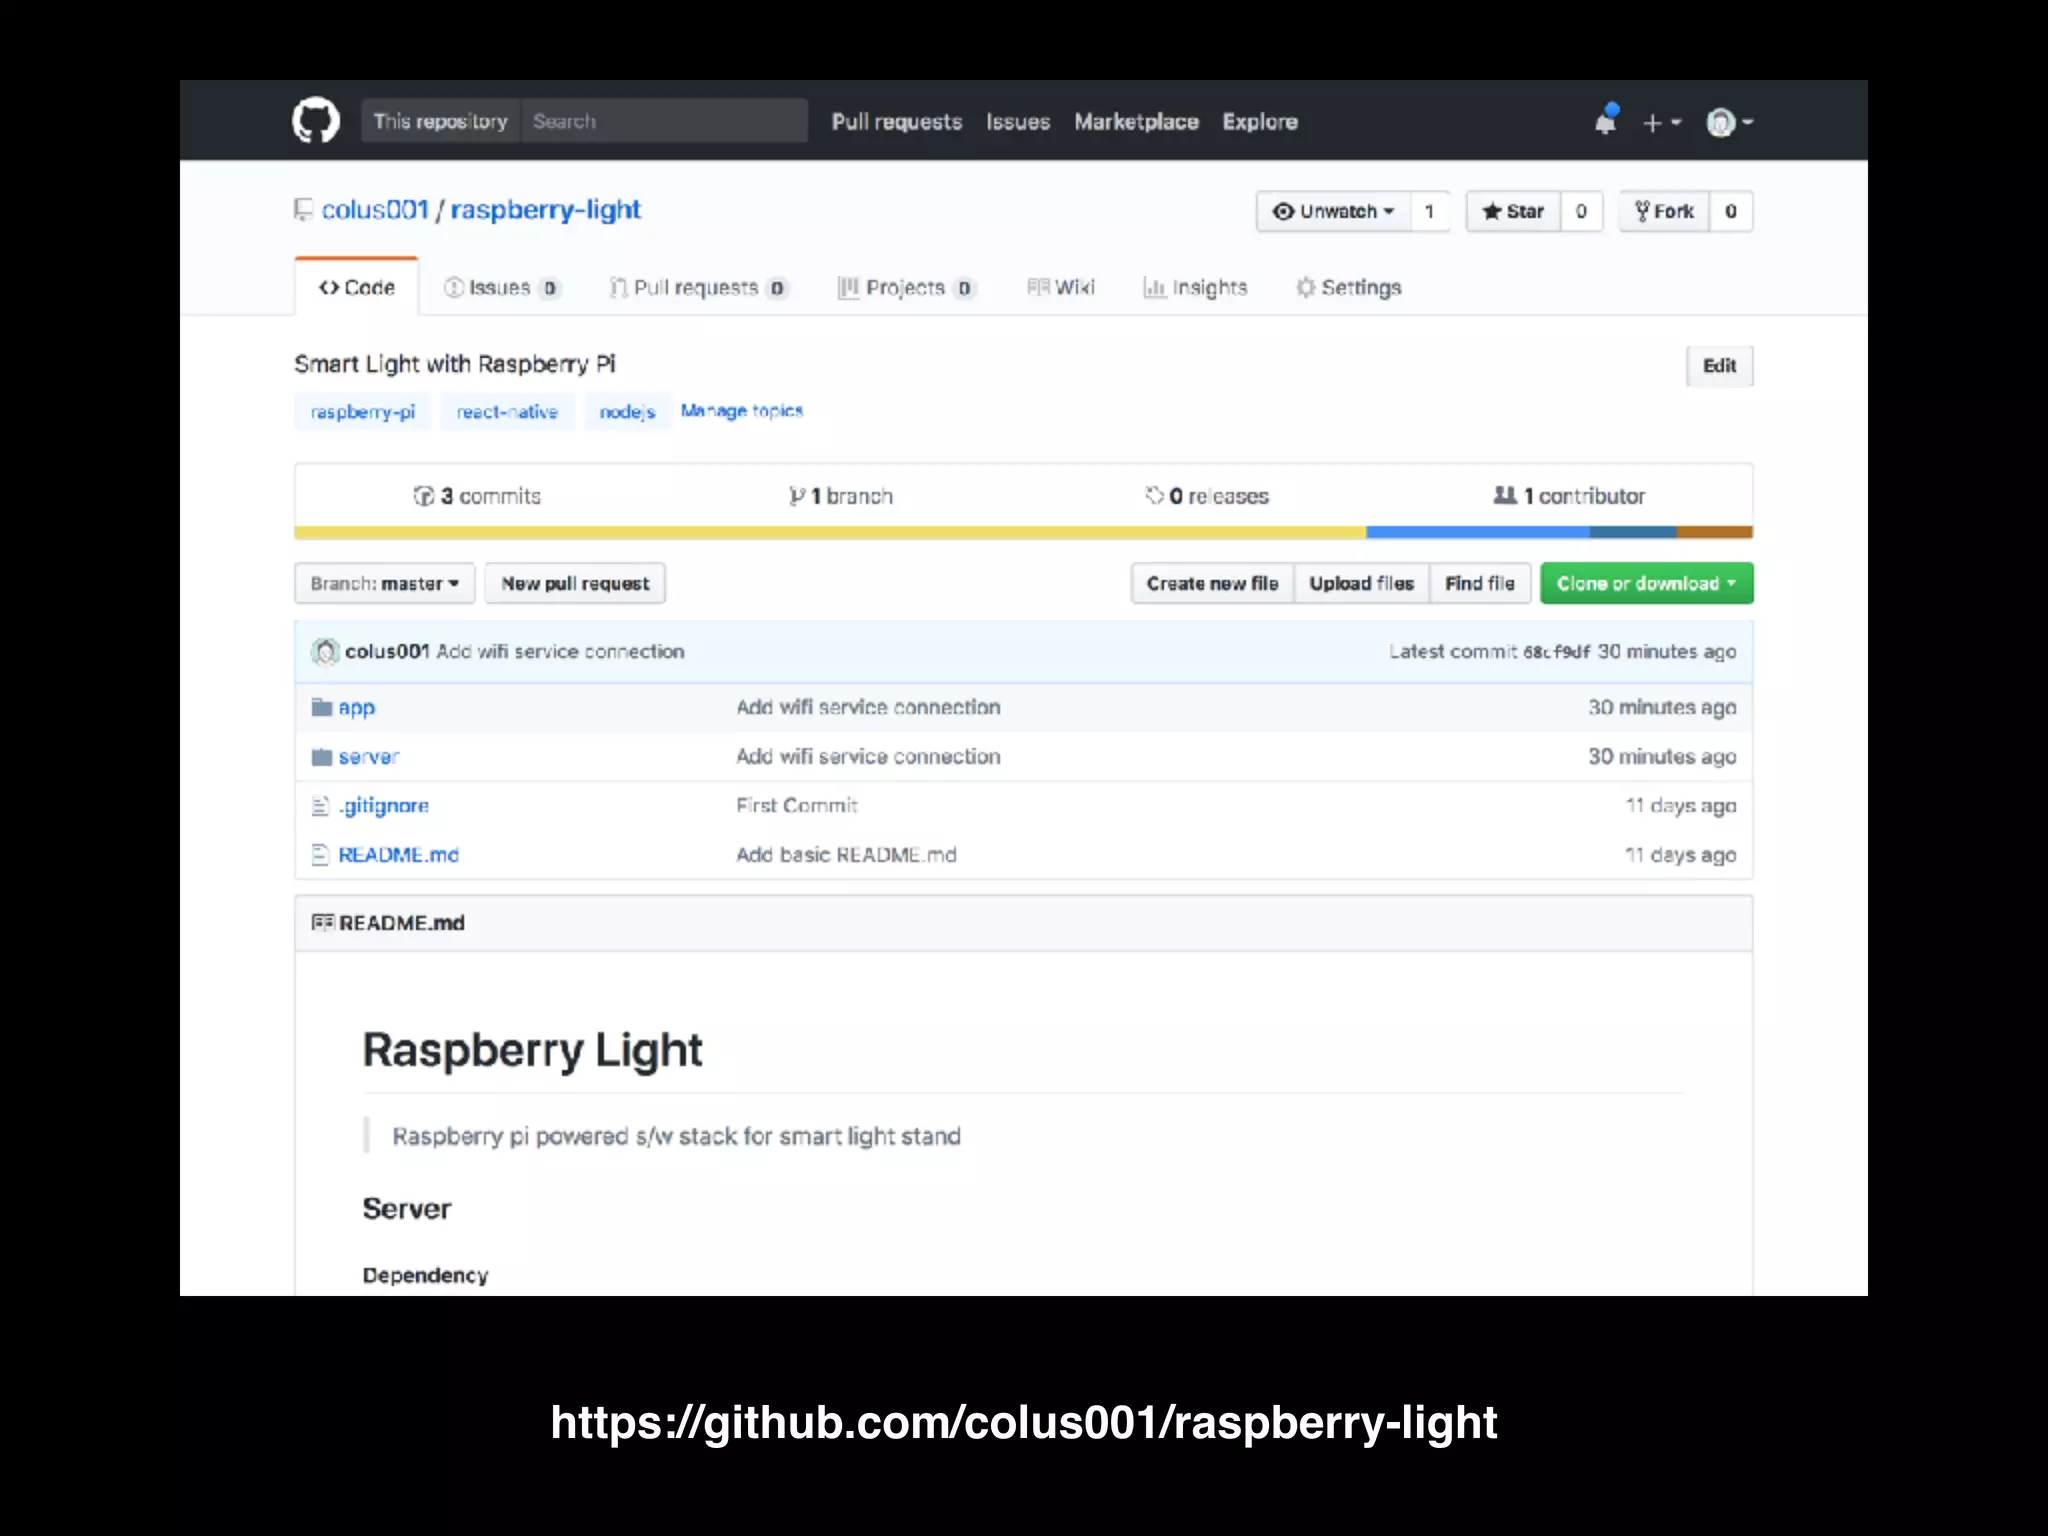Open the notifications bell
Viewport: 2048px width, 1536px height.
tap(1606, 120)
